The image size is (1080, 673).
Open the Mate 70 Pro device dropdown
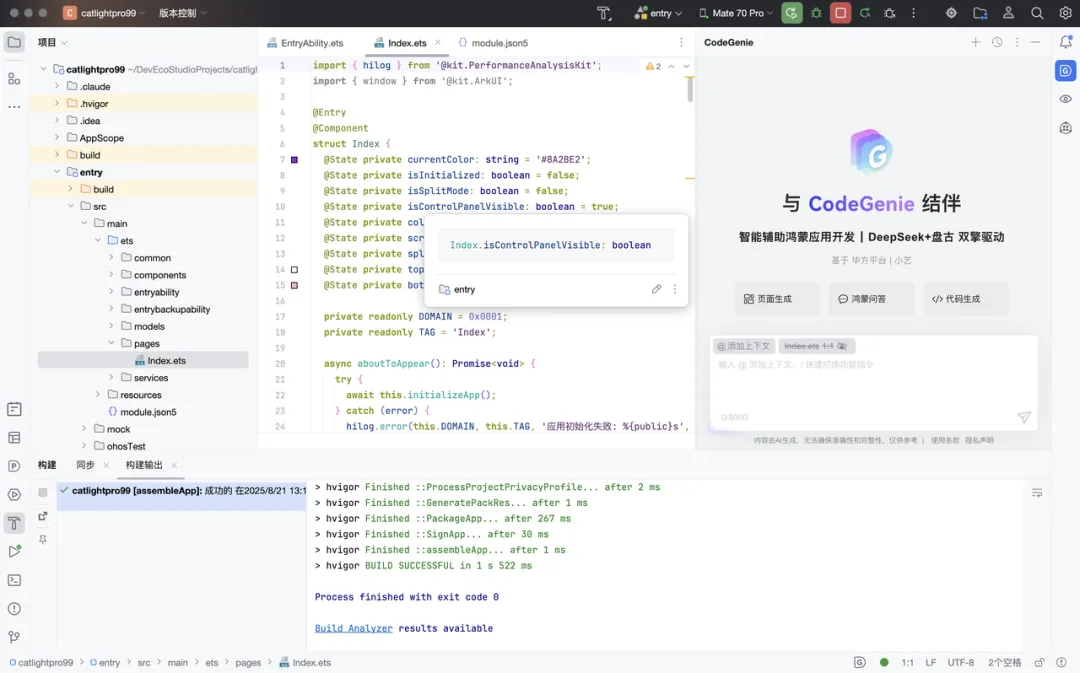(736, 13)
